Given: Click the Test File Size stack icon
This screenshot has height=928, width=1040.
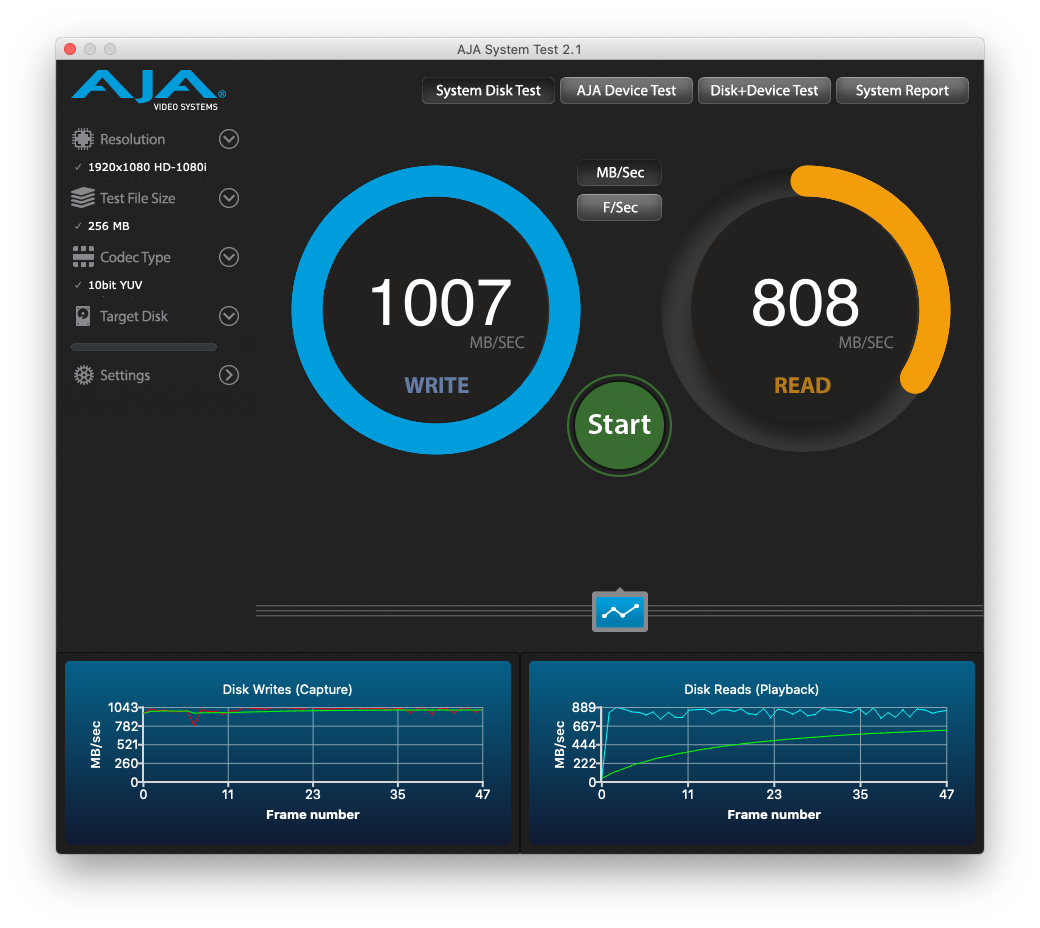Looking at the screenshot, I should click(83, 198).
